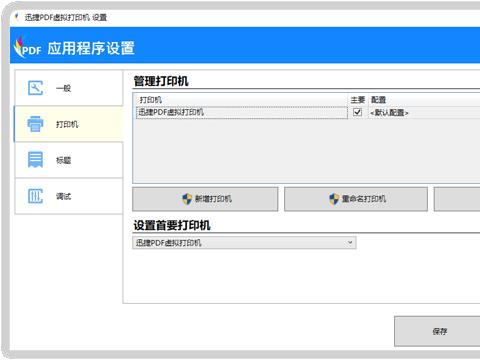This screenshot has width=480, height=360.
Task: Click the partially visible button after 重命名打印机
Action: pos(457,199)
